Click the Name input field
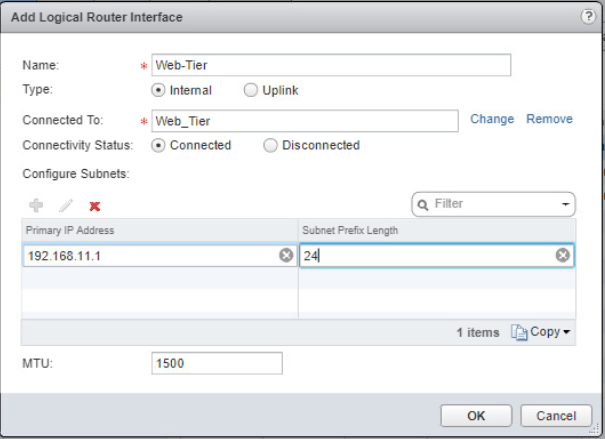605x439 pixels. [x=331, y=65]
